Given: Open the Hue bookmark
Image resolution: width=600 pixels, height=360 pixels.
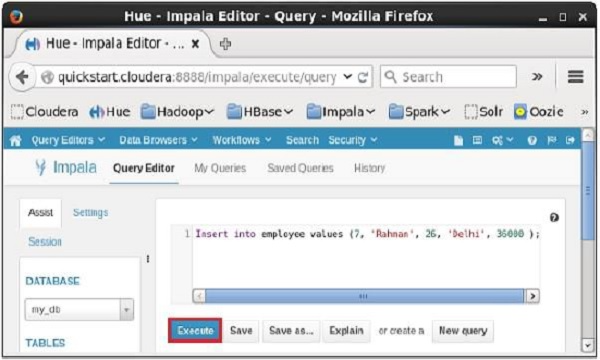Looking at the screenshot, I should 110,112.
